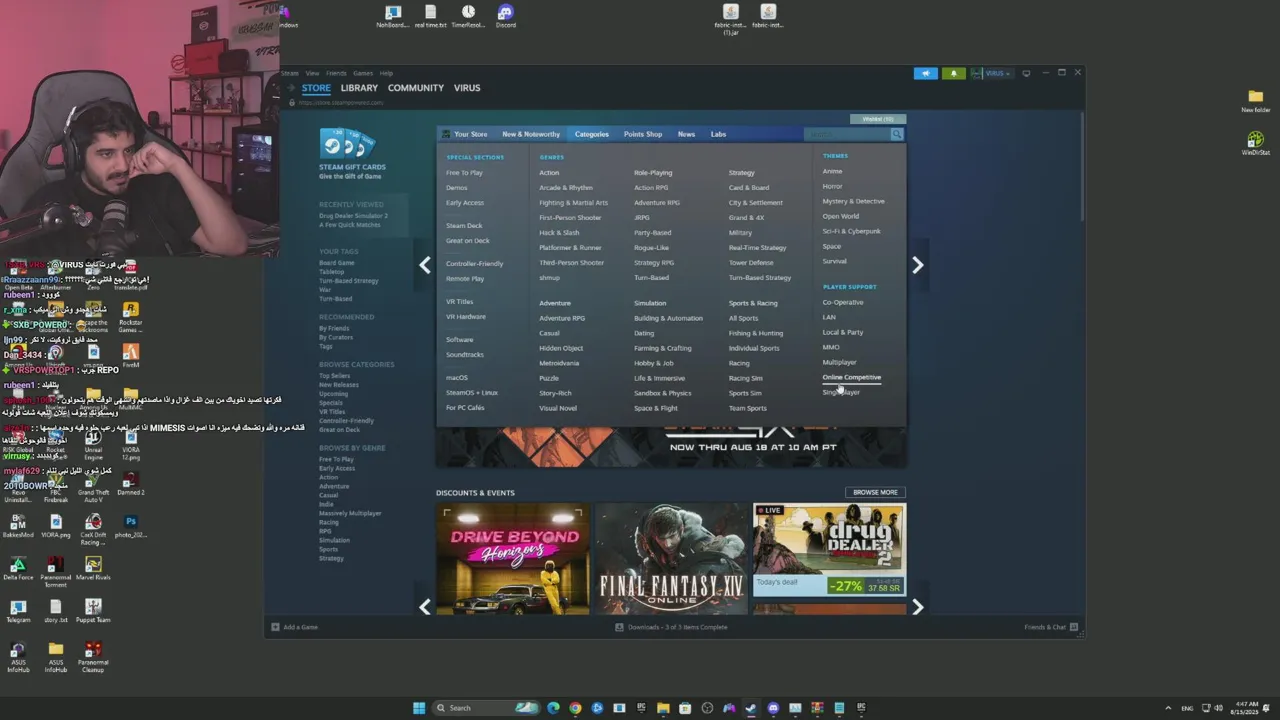Select Free To Play in Special Sections
The width and height of the screenshot is (1280, 720).
[464, 173]
